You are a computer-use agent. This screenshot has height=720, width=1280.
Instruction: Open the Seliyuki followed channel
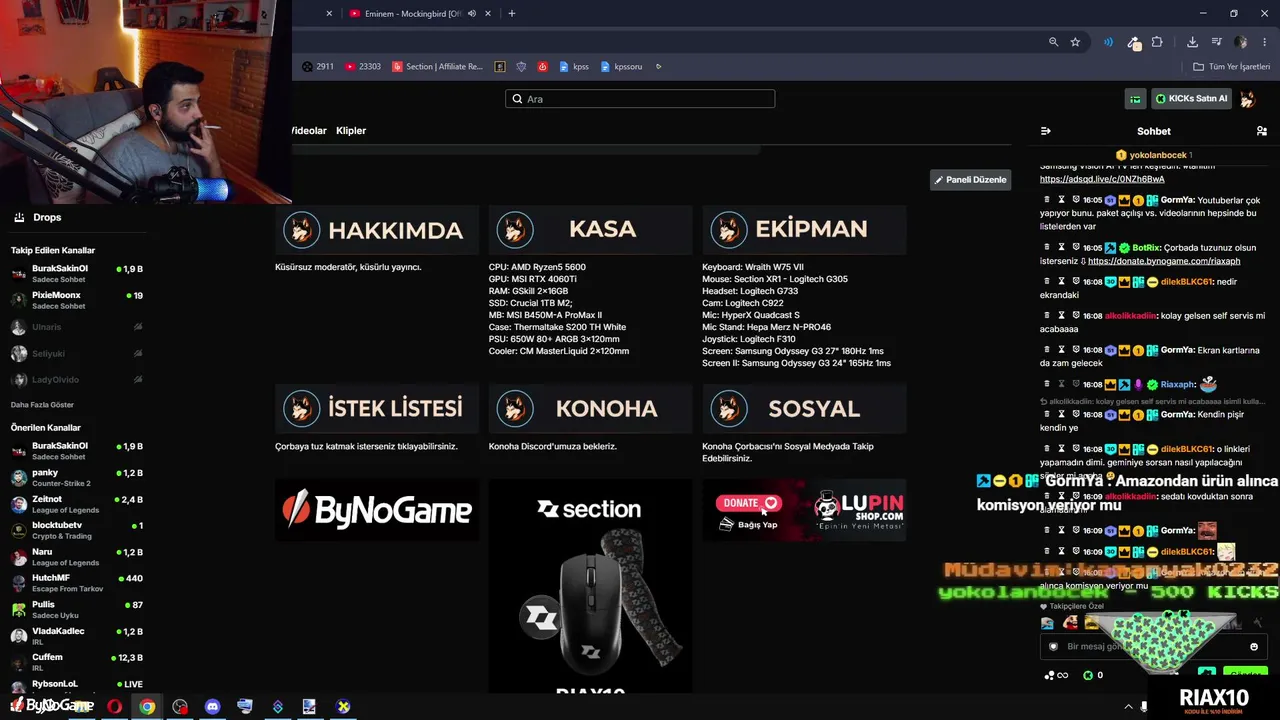(77, 354)
